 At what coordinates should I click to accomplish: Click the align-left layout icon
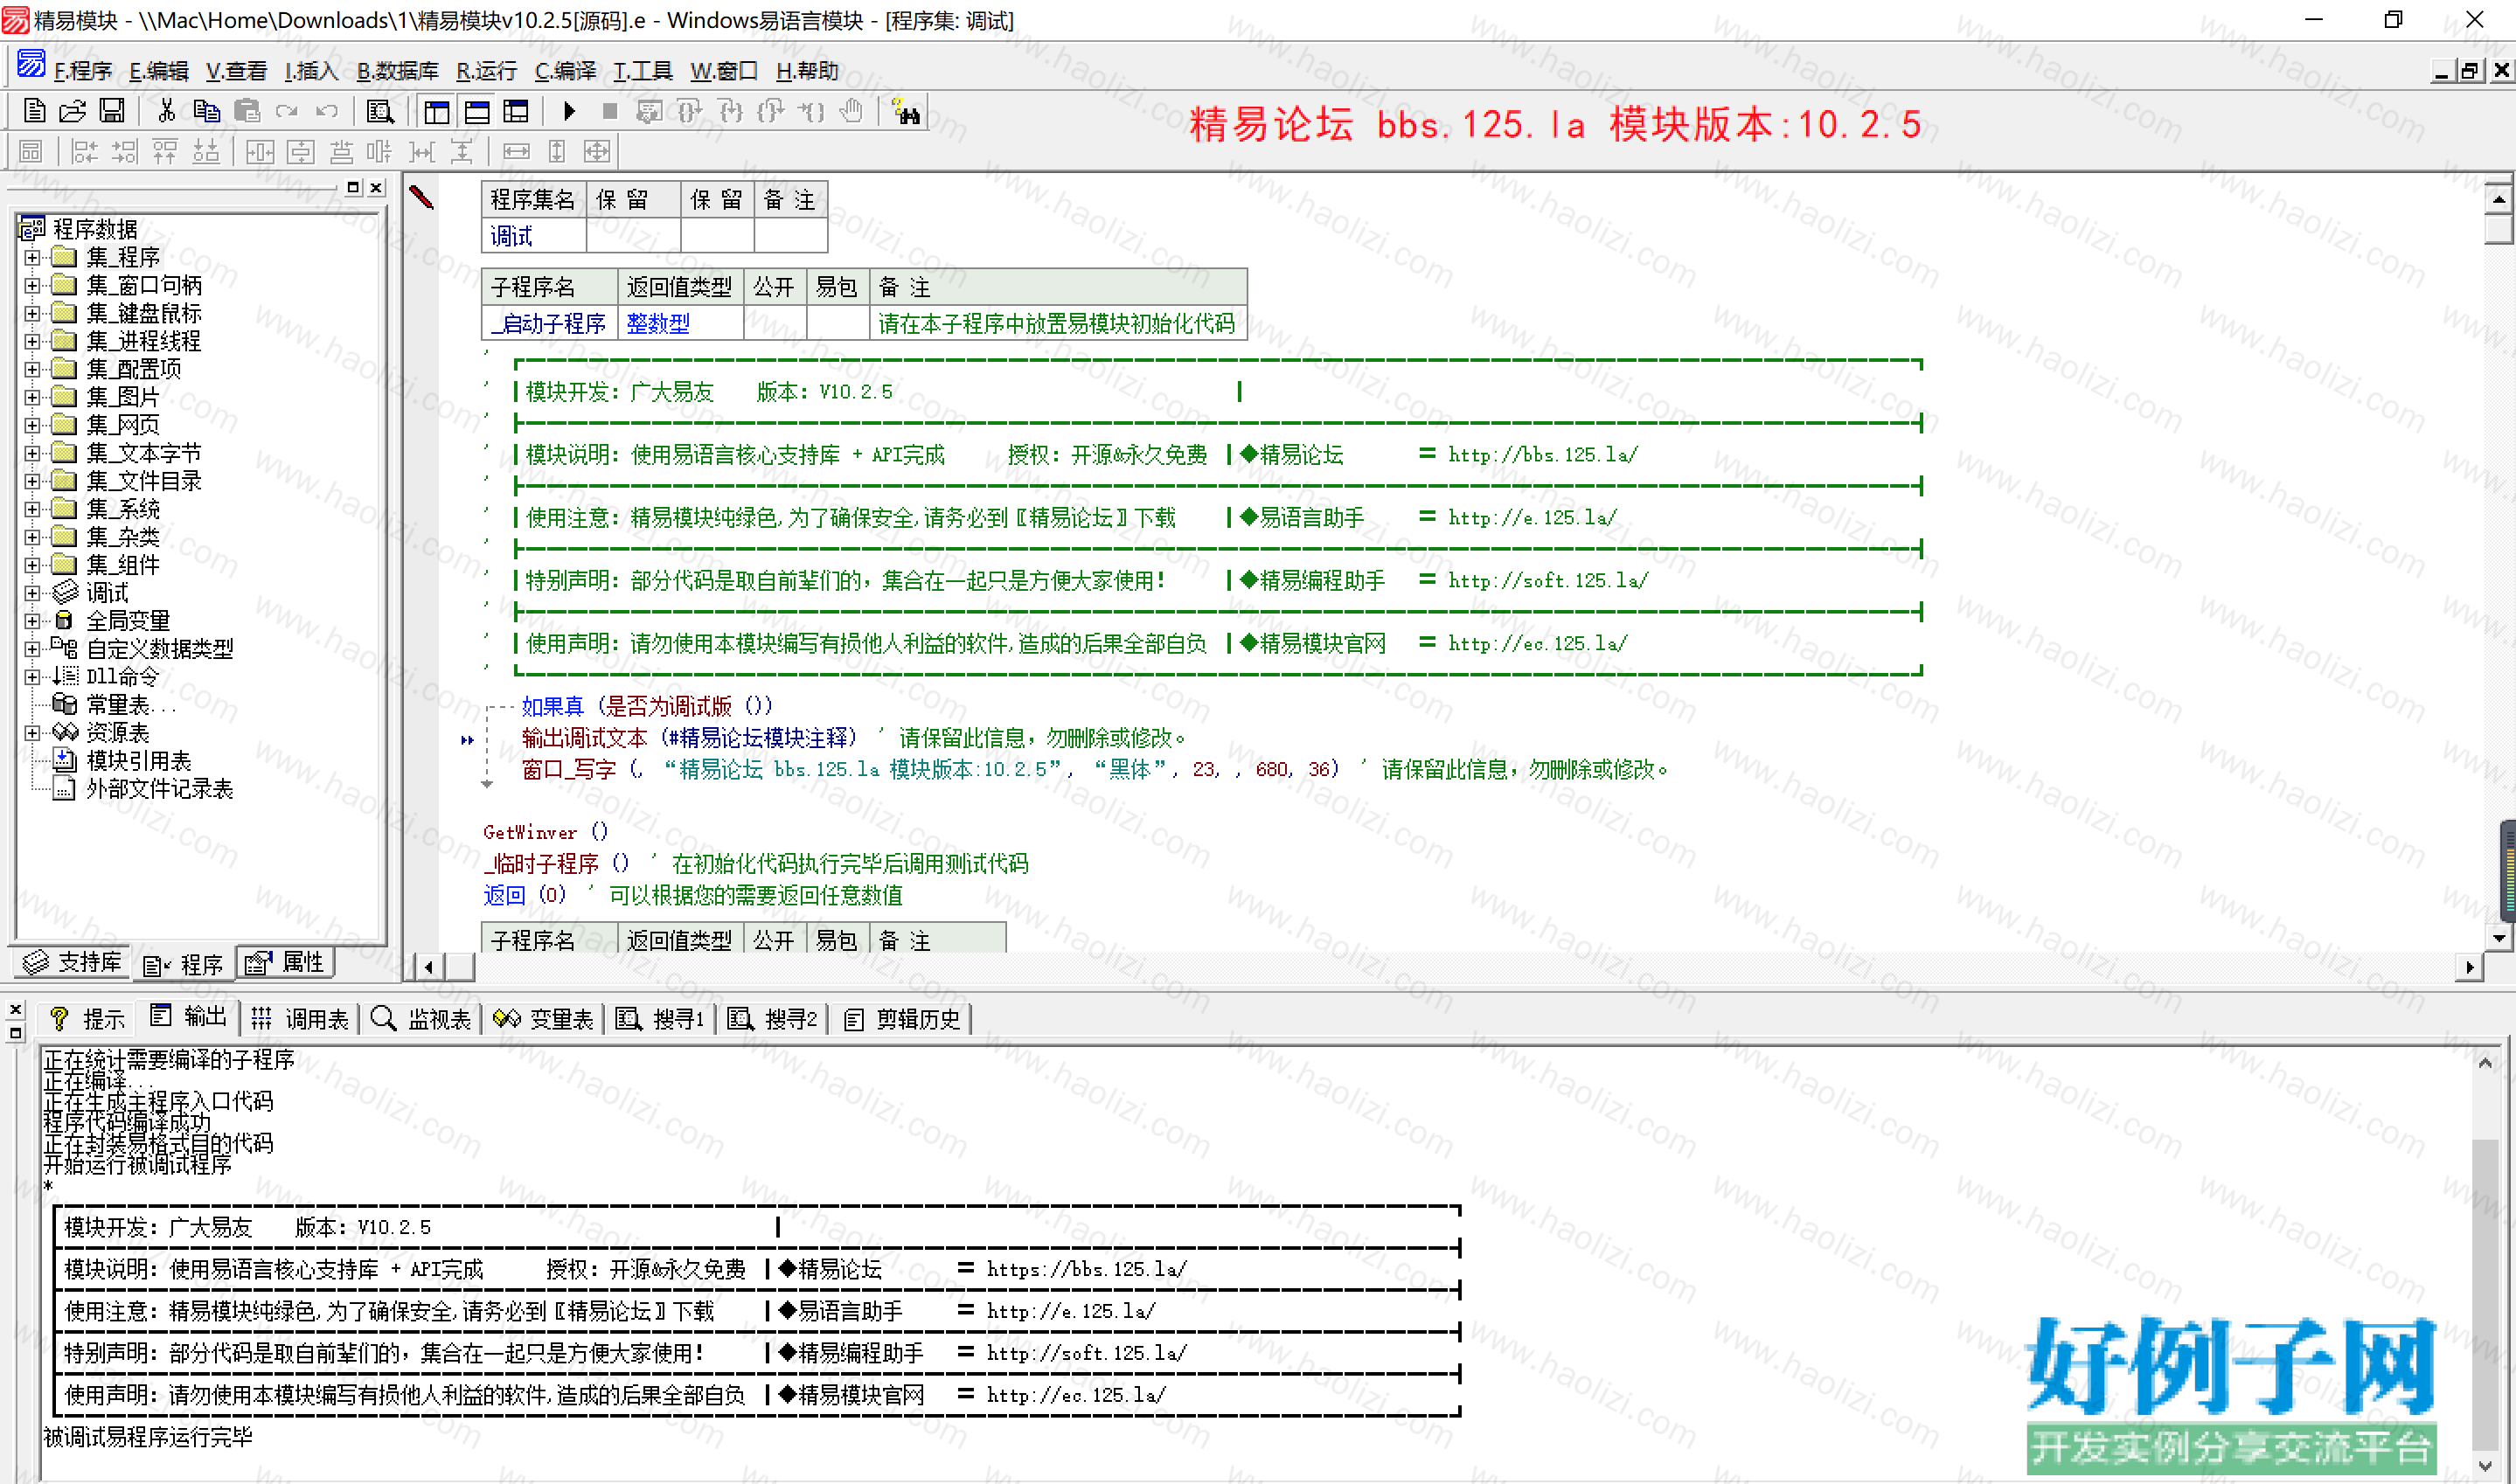point(85,152)
